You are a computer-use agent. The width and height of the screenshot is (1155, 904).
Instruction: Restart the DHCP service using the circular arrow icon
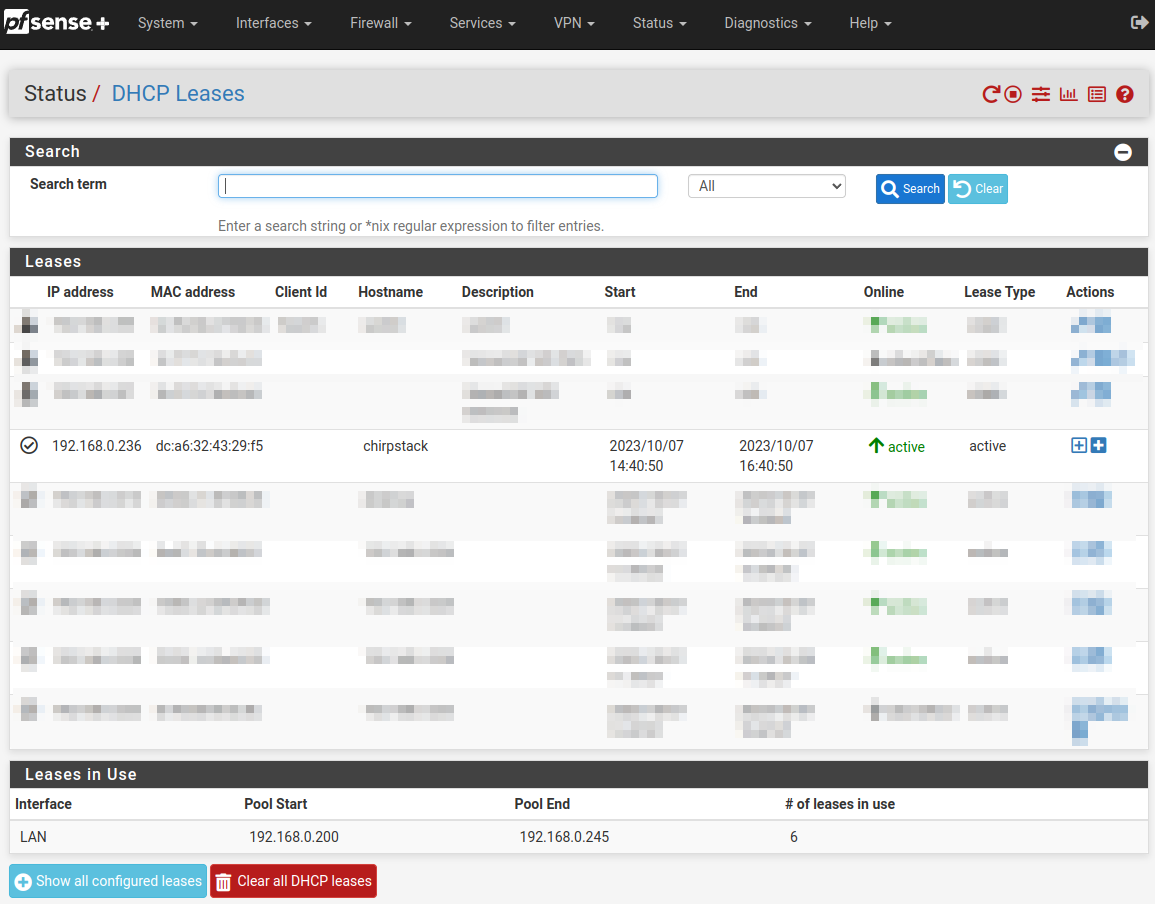990,94
